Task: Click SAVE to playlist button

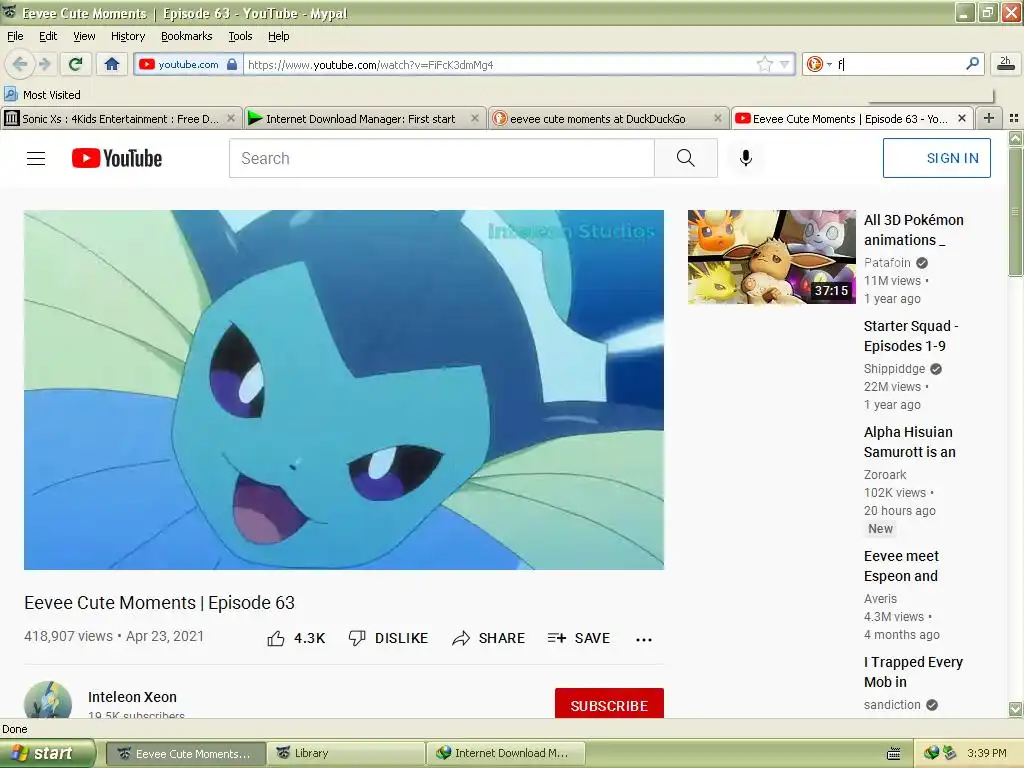Action: 579,638
